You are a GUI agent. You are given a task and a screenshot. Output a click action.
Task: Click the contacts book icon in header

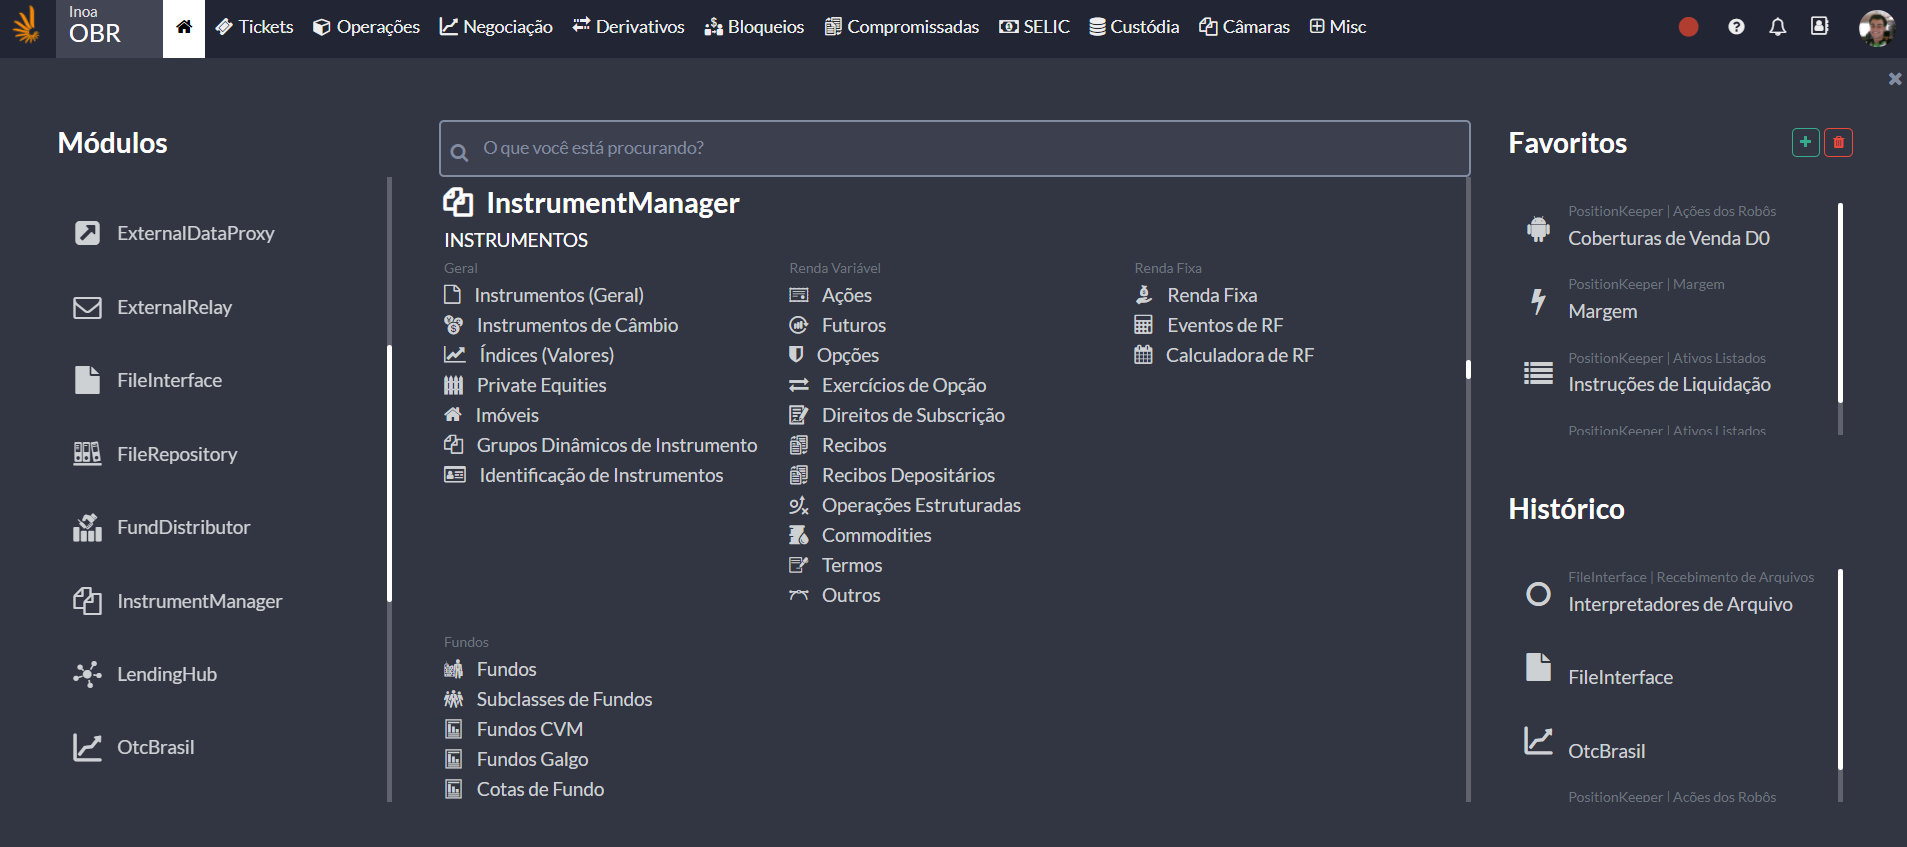point(1819,27)
